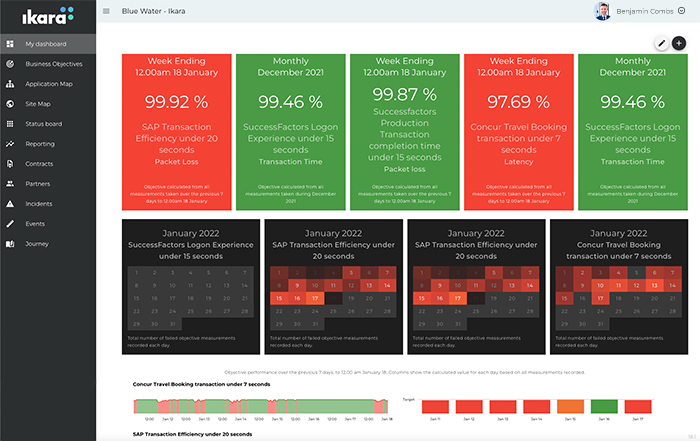700x441 pixels.
Task: Select the Partners menu item
Action: pos(38,184)
